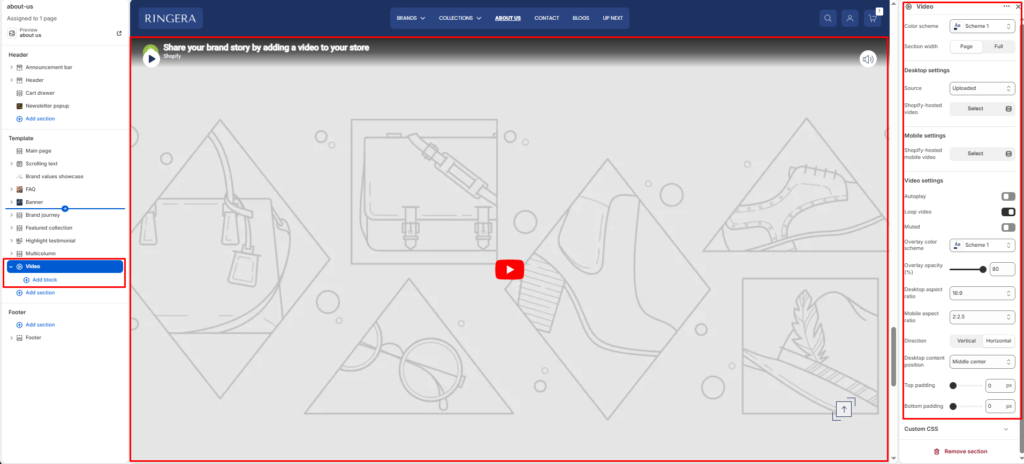Click the Shopify-hosted mobile video Select button

pos(982,154)
